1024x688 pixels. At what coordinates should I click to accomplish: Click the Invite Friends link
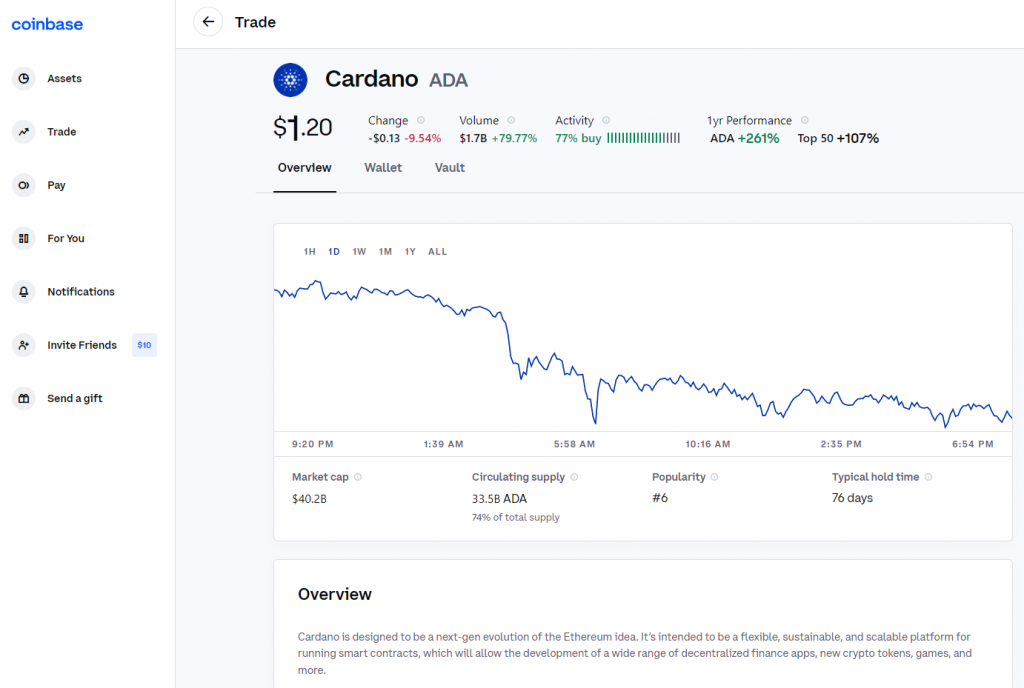pyautogui.click(x=82, y=345)
